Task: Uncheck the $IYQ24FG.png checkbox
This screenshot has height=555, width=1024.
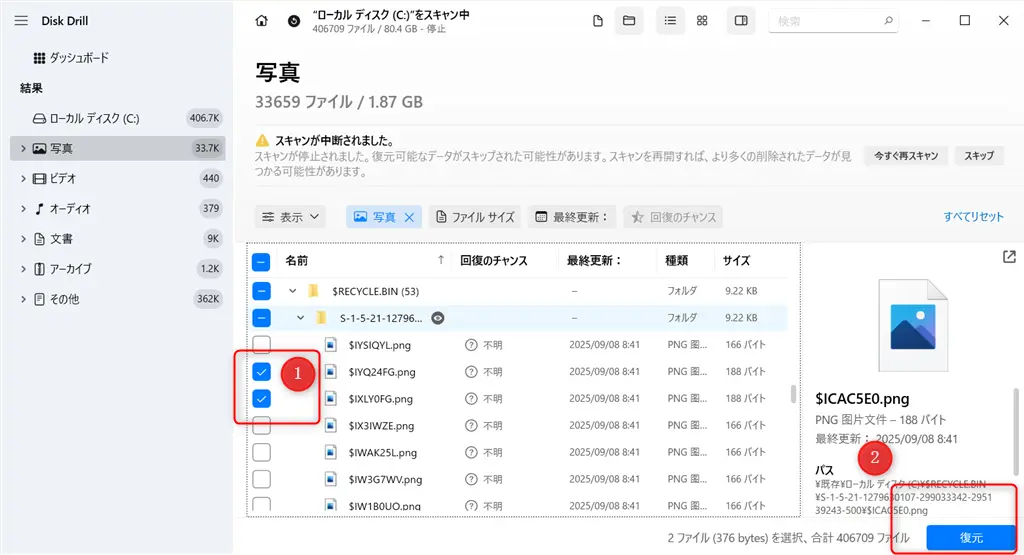Action: (261, 372)
